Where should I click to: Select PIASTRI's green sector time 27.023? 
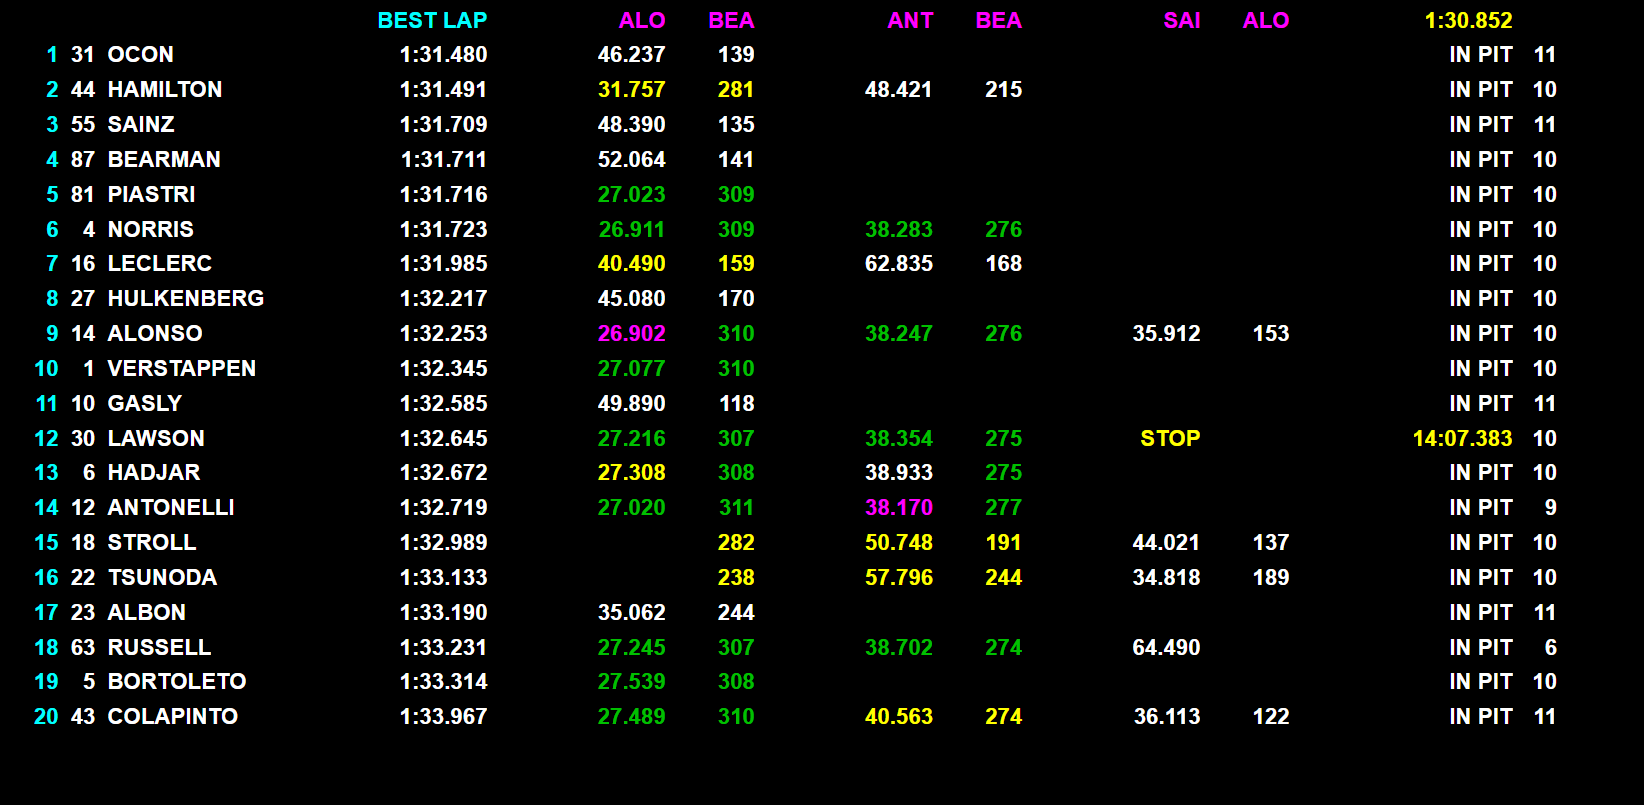click(x=631, y=195)
